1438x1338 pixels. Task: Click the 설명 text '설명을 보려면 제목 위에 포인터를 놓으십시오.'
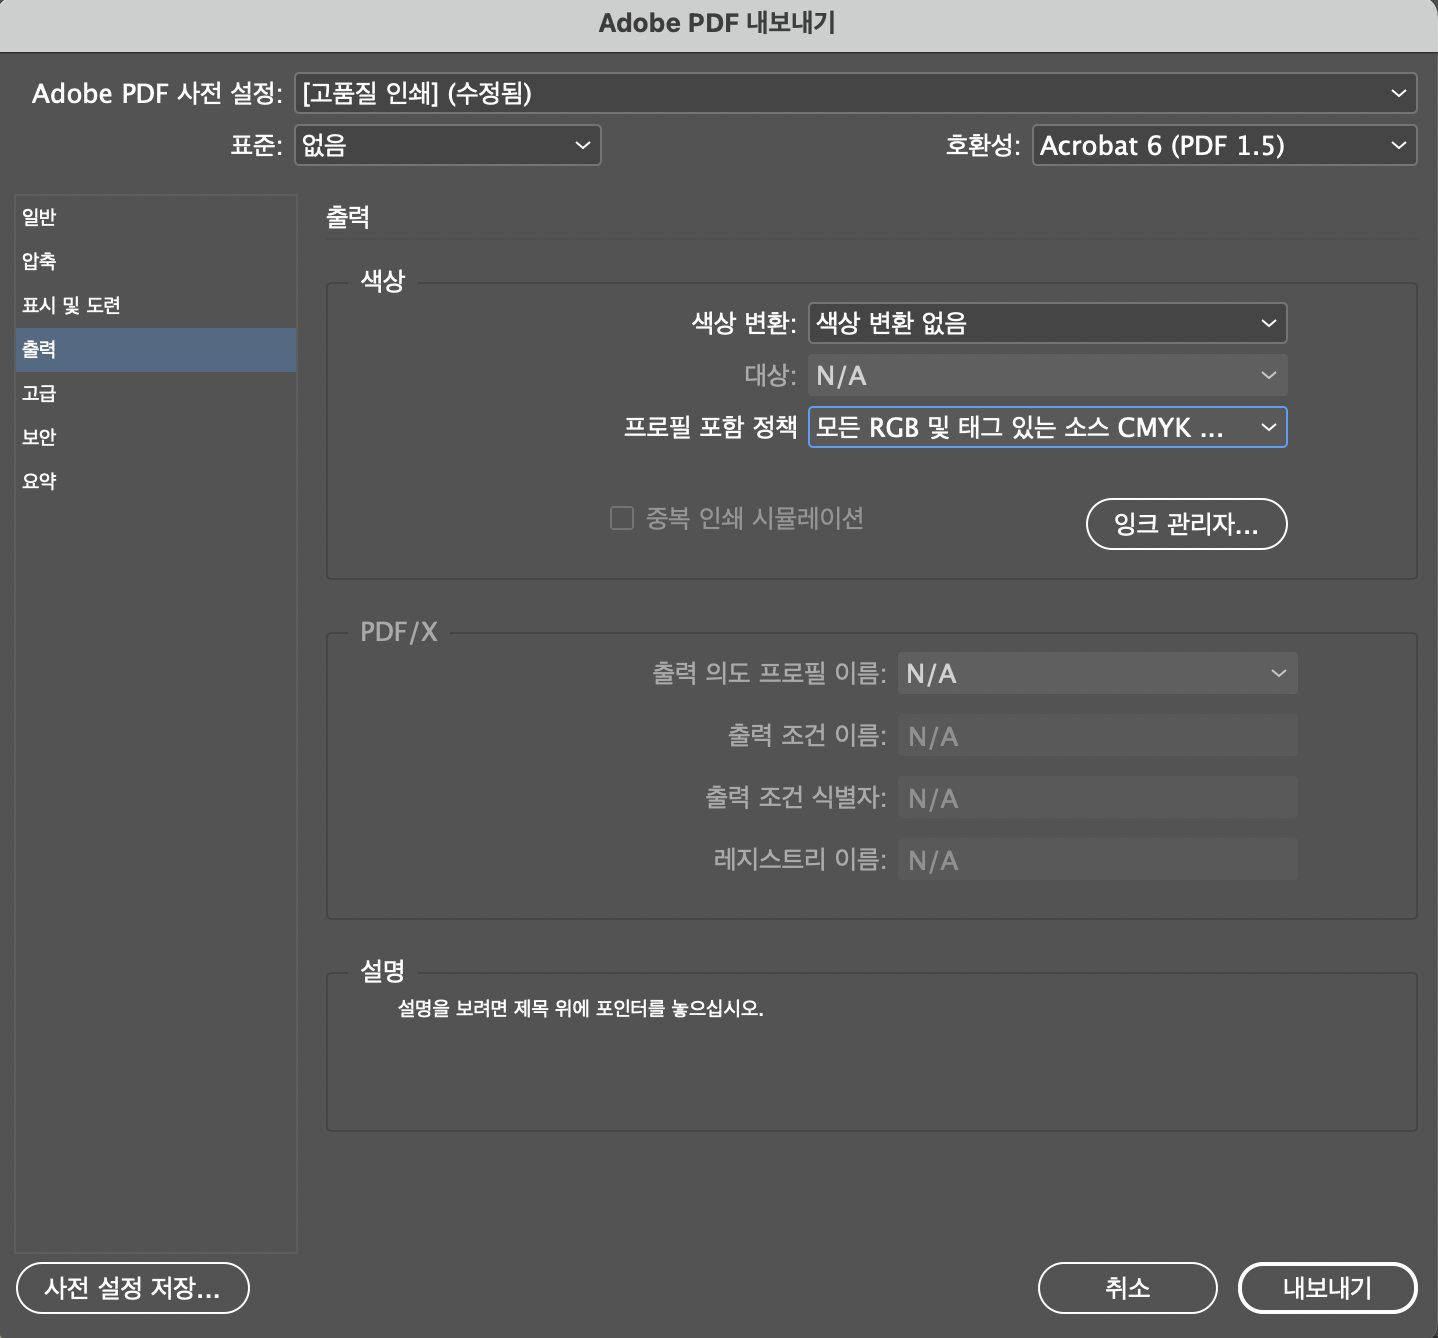tap(580, 1008)
